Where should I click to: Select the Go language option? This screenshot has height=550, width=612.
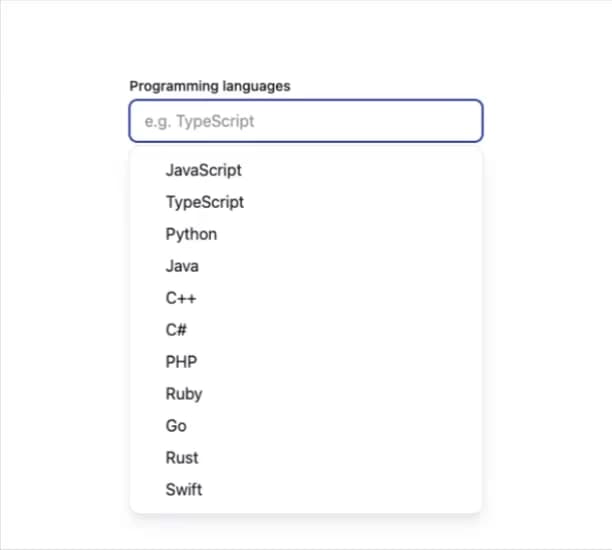[306, 426]
